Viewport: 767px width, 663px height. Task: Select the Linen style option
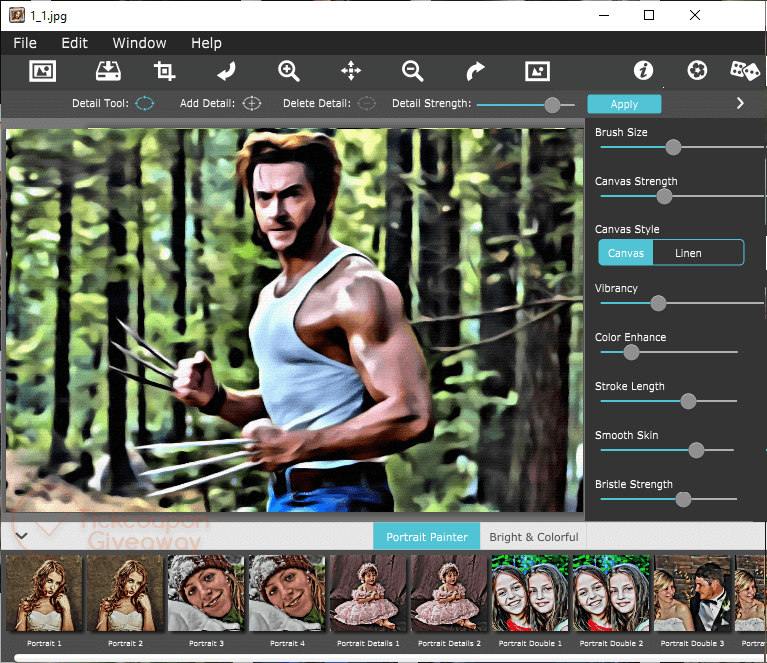(x=688, y=253)
